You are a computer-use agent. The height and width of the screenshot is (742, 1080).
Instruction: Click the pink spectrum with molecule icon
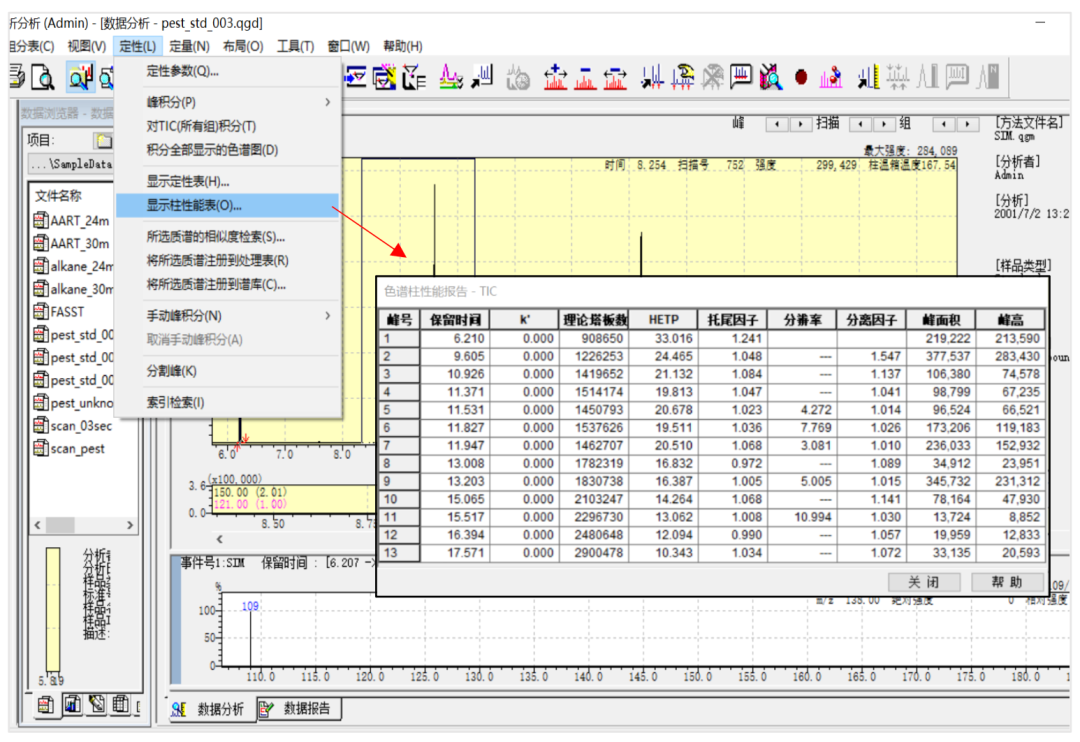point(830,77)
